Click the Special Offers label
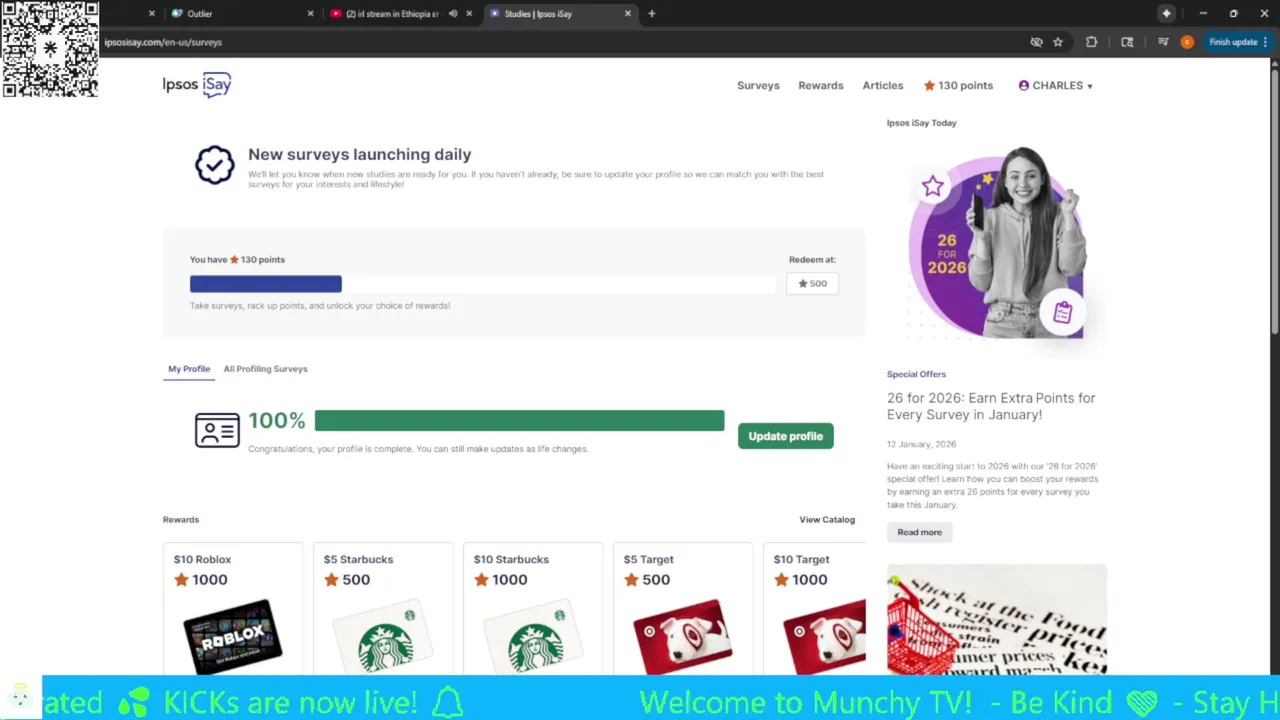1280x720 pixels. [x=916, y=374]
